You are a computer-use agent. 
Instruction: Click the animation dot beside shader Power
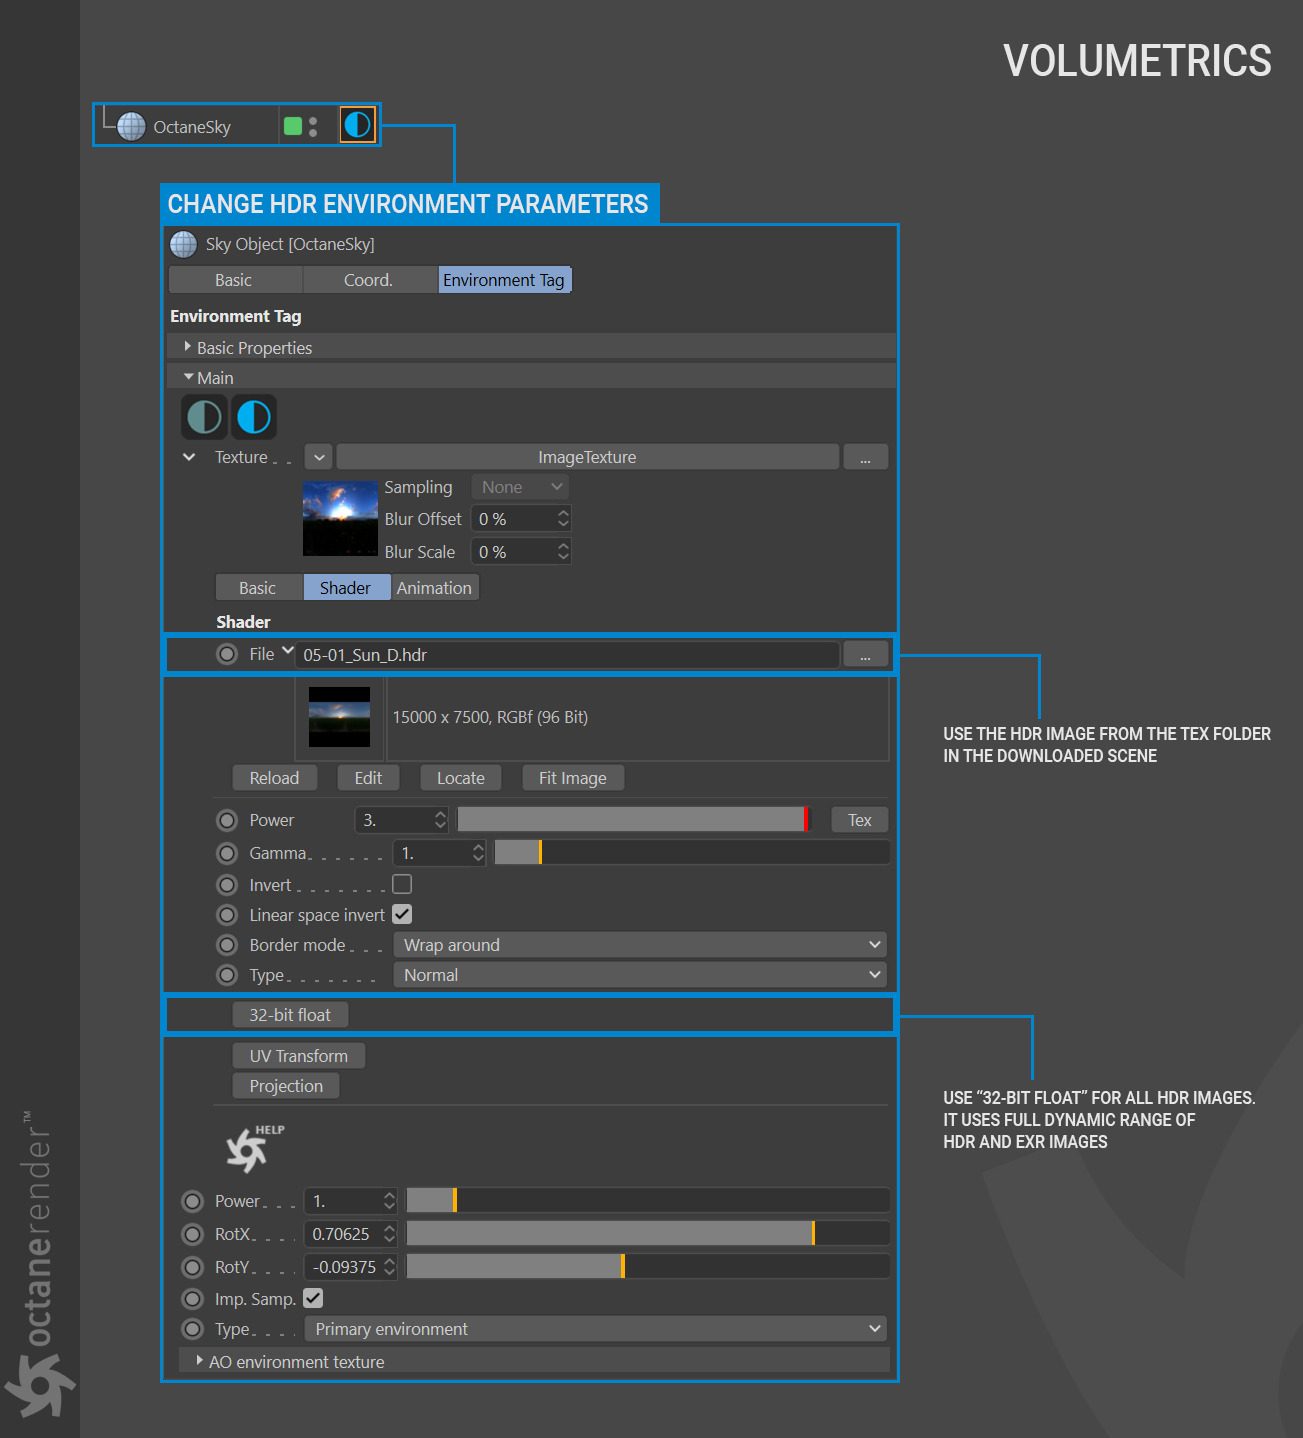(x=227, y=820)
